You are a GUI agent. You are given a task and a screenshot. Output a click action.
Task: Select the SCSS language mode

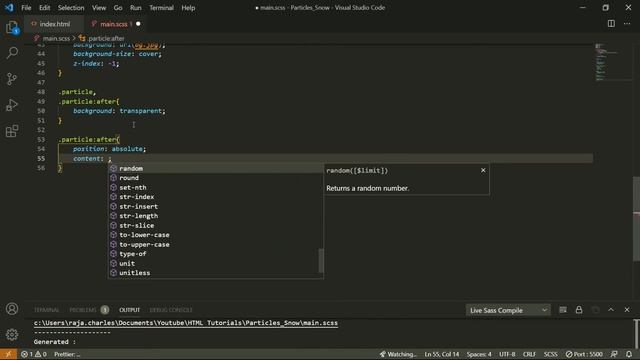pos(551,354)
